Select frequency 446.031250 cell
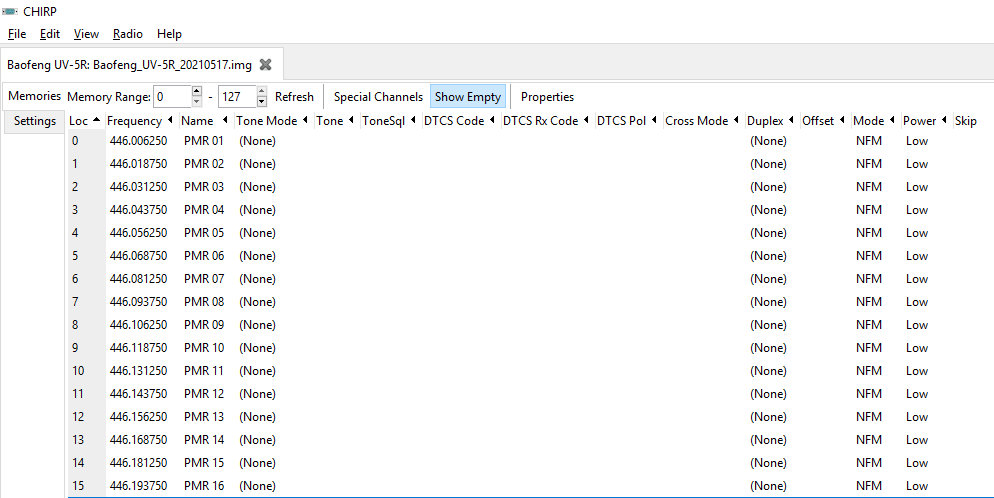The width and height of the screenshot is (994, 498). coord(138,187)
